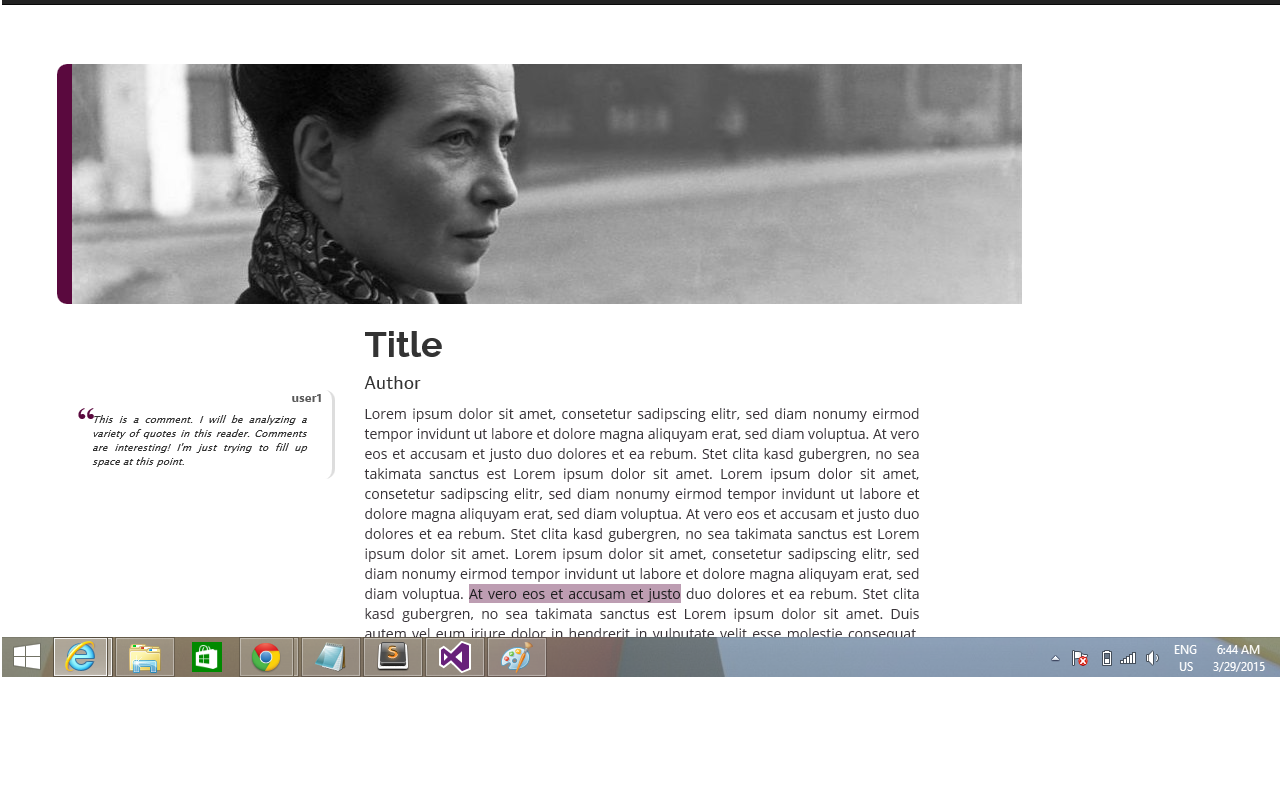Viewport: 1280px width, 800px height.
Task: Open the ENG US language selector
Action: (x=1185, y=658)
